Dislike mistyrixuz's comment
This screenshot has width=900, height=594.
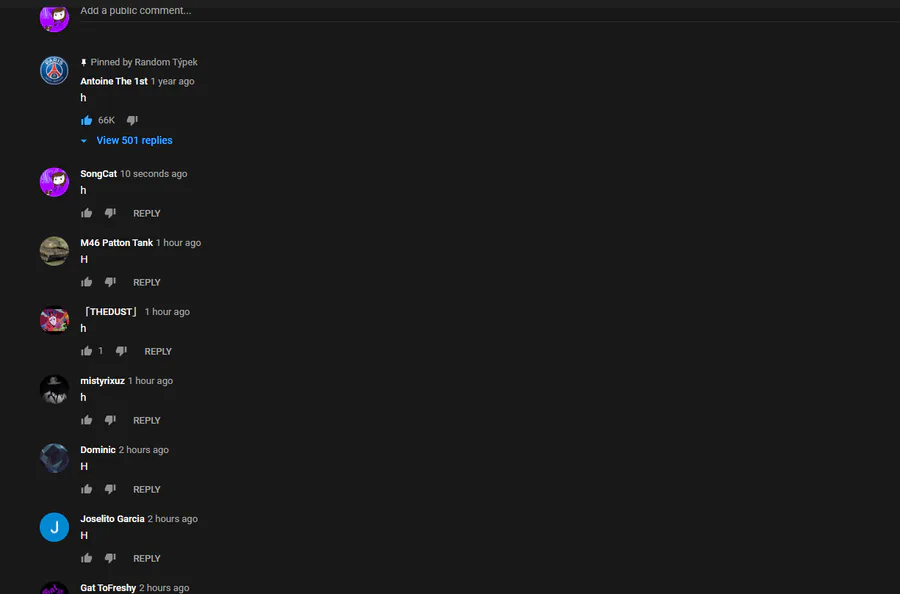tap(110, 421)
